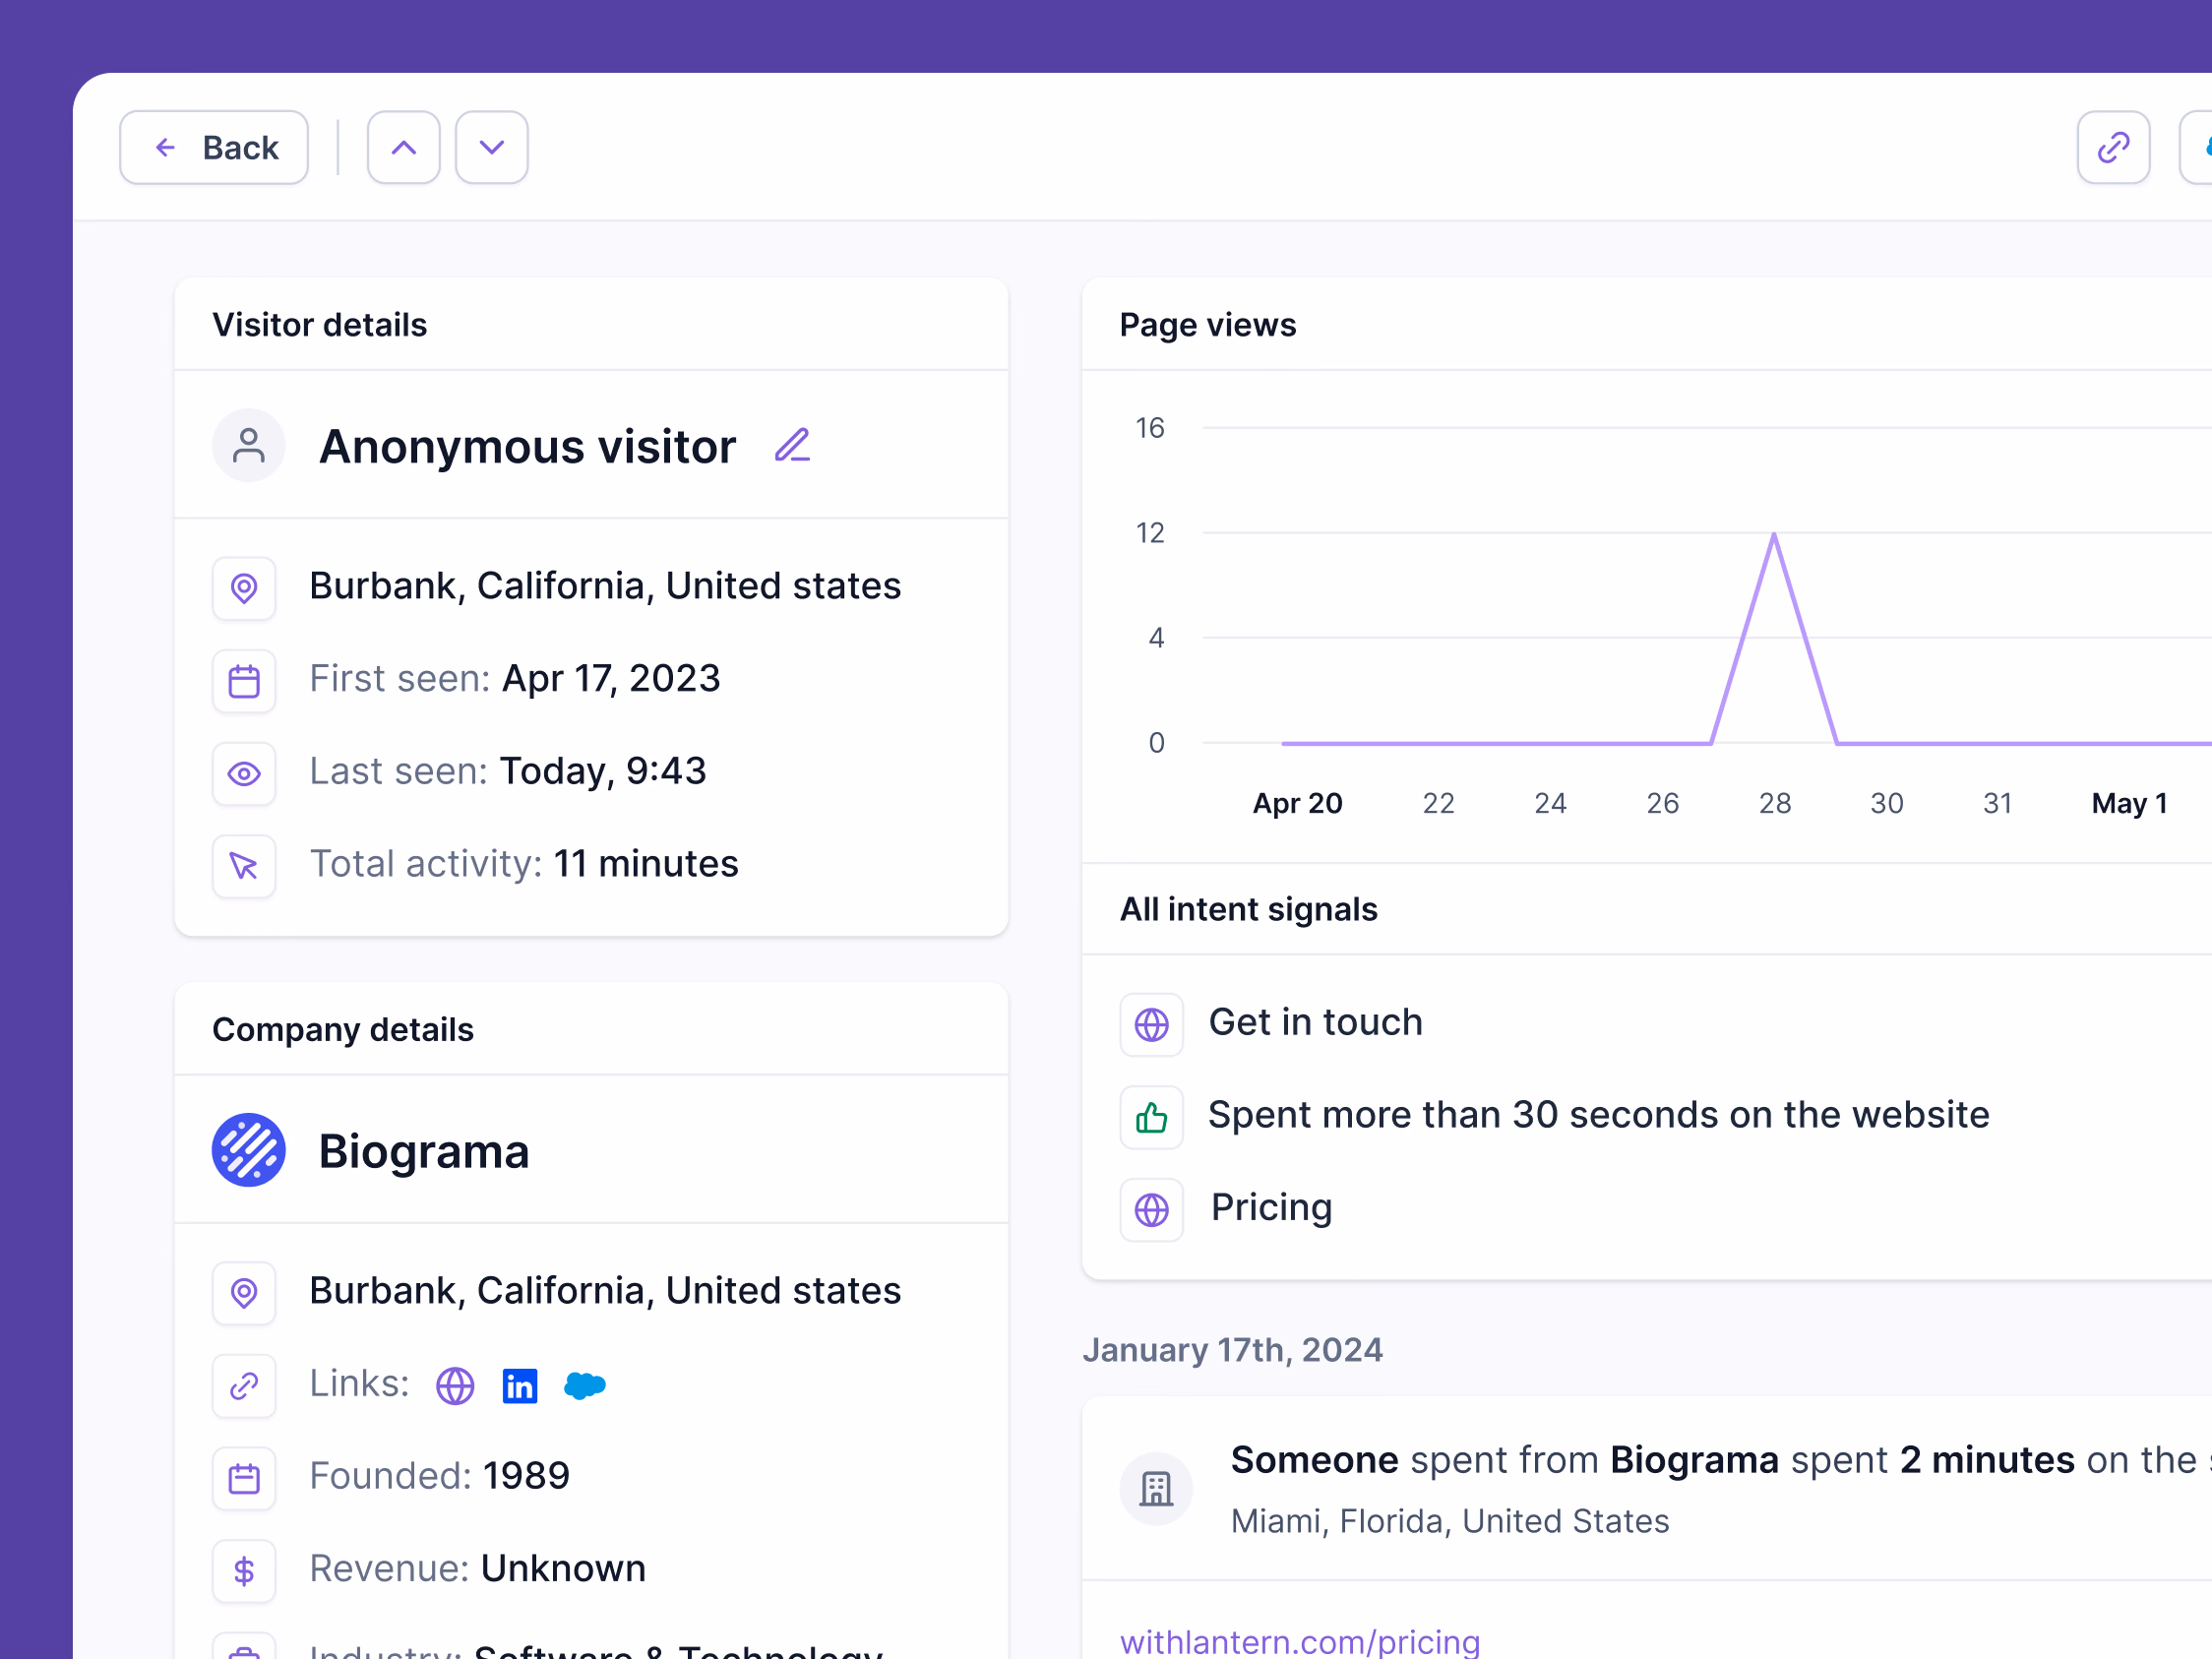The height and width of the screenshot is (1659, 2212).
Task: Click the All intent signals heading
Action: (1248, 909)
